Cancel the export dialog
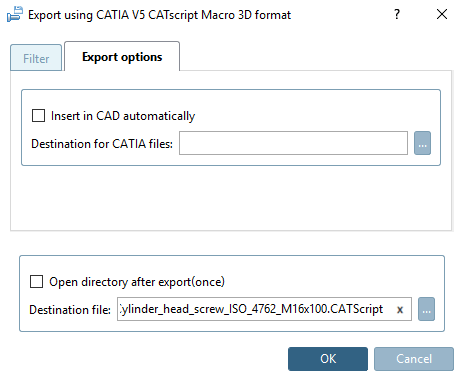The height and width of the screenshot is (381, 464). pyautogui.click(x=414, y=359)
